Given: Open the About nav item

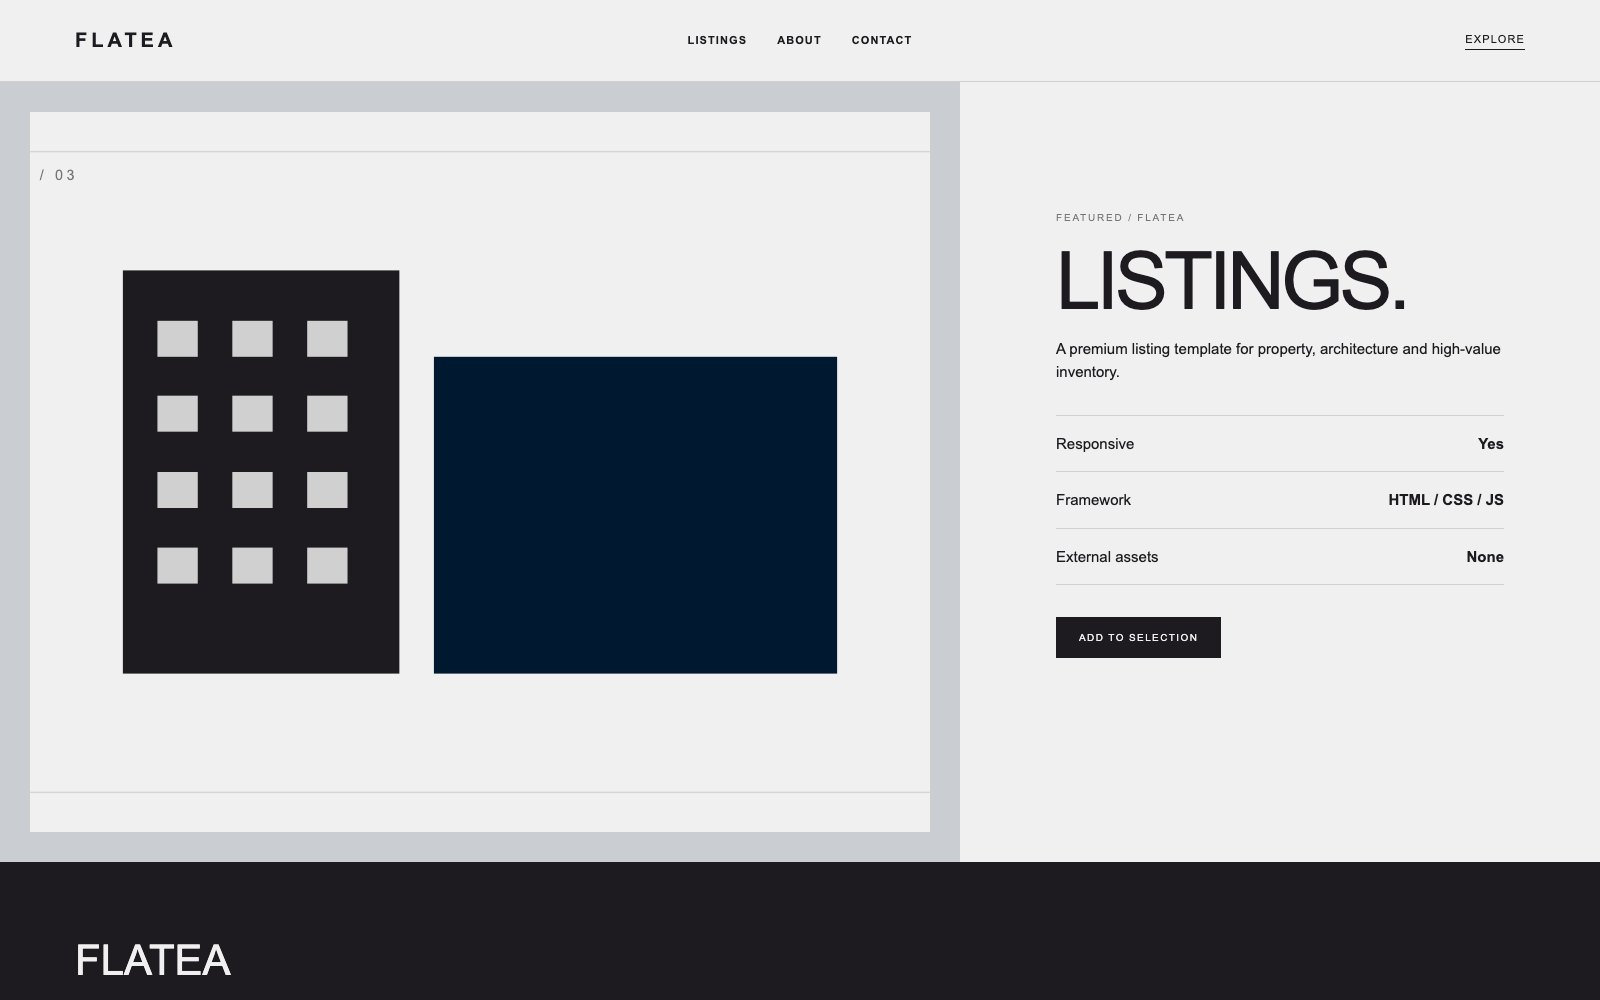Looking at the screenshot, I should click(799, 40).
